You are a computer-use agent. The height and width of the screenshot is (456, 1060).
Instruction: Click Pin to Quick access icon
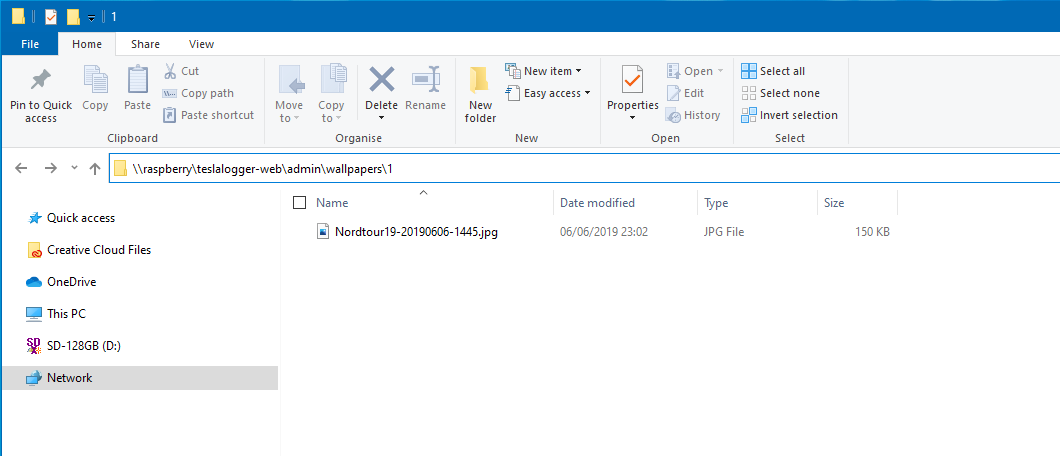click(41, 81)
